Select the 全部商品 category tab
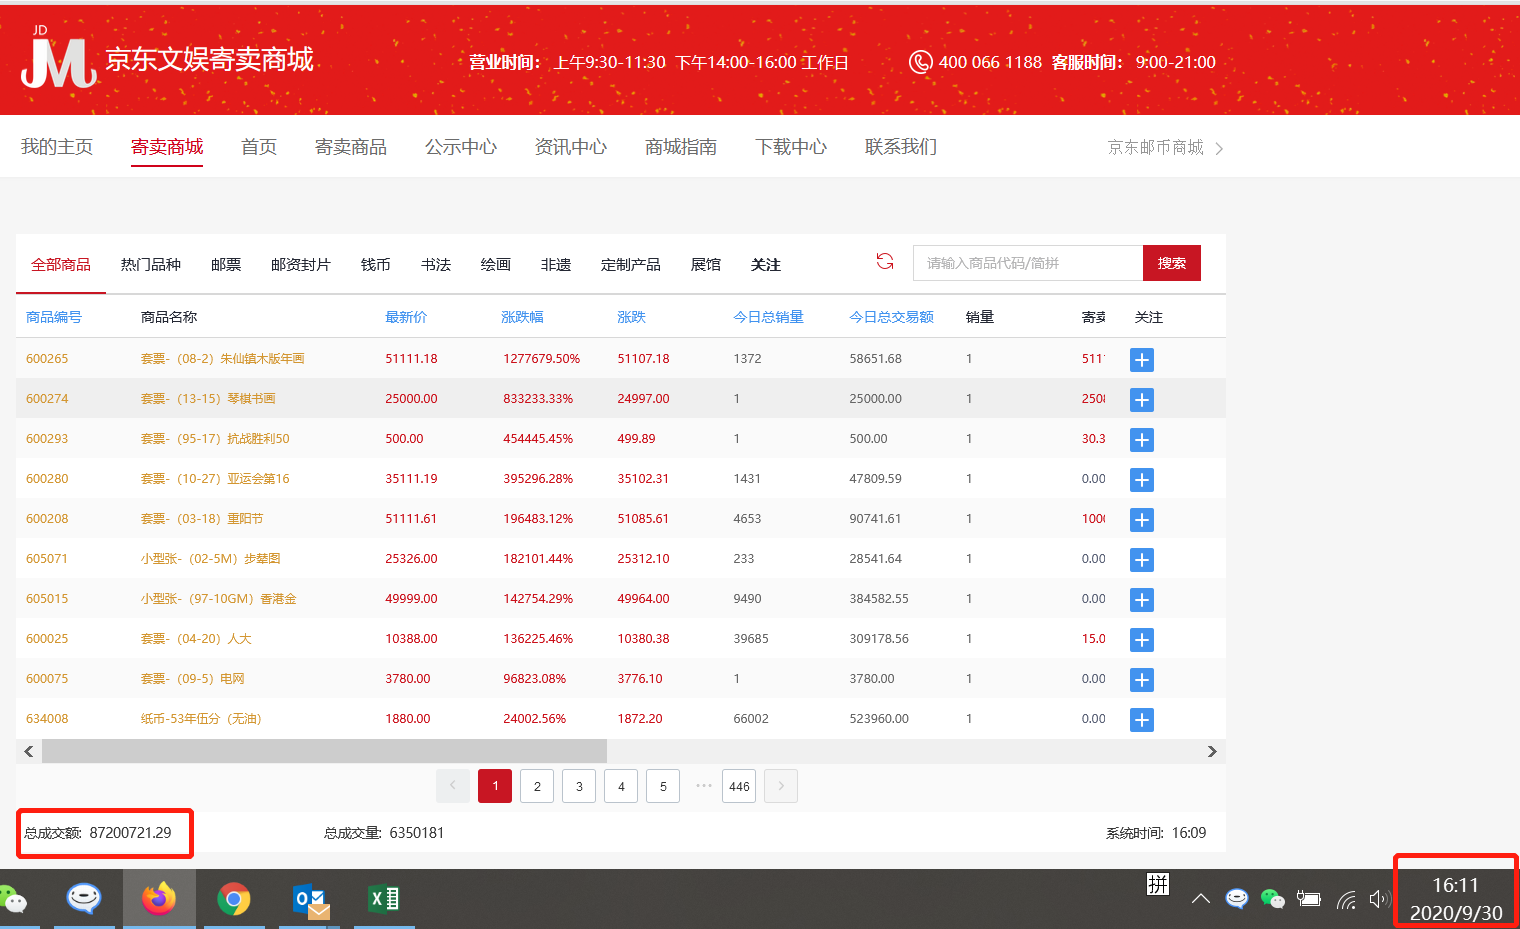This screenshot has height=929, width=1520. (x=61, y=265)
